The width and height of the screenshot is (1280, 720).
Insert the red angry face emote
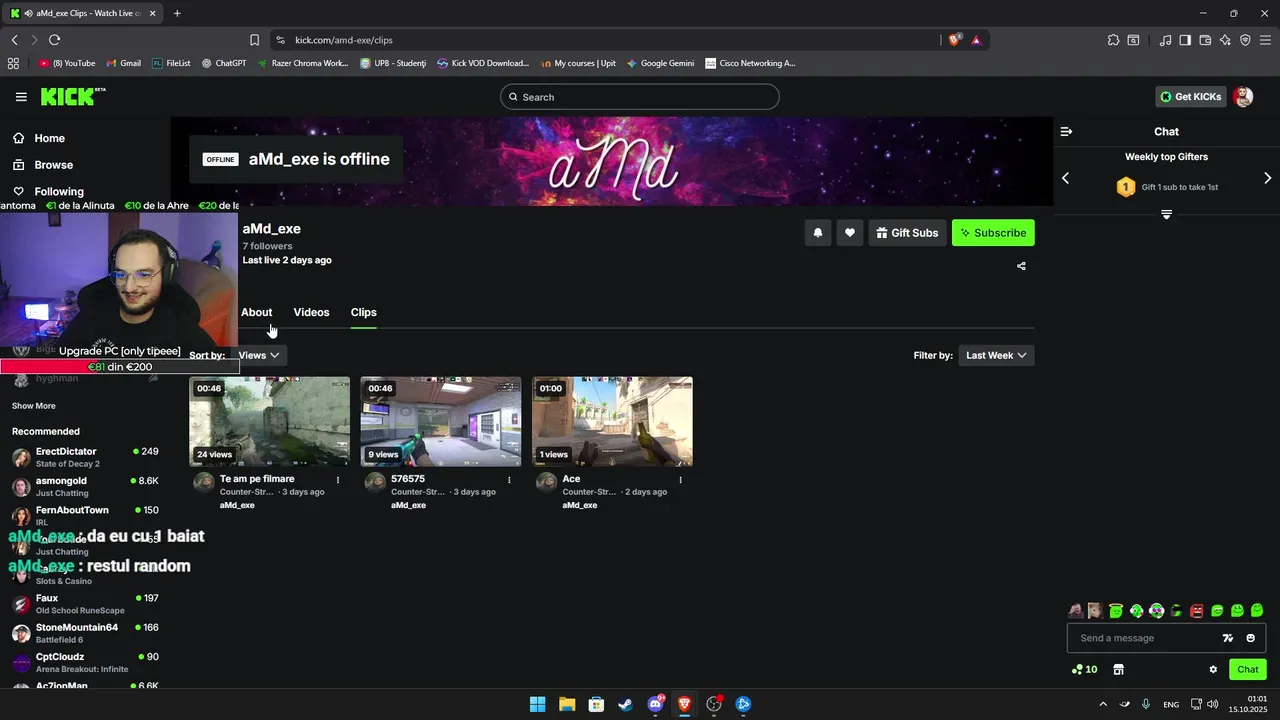point(1196,610)
